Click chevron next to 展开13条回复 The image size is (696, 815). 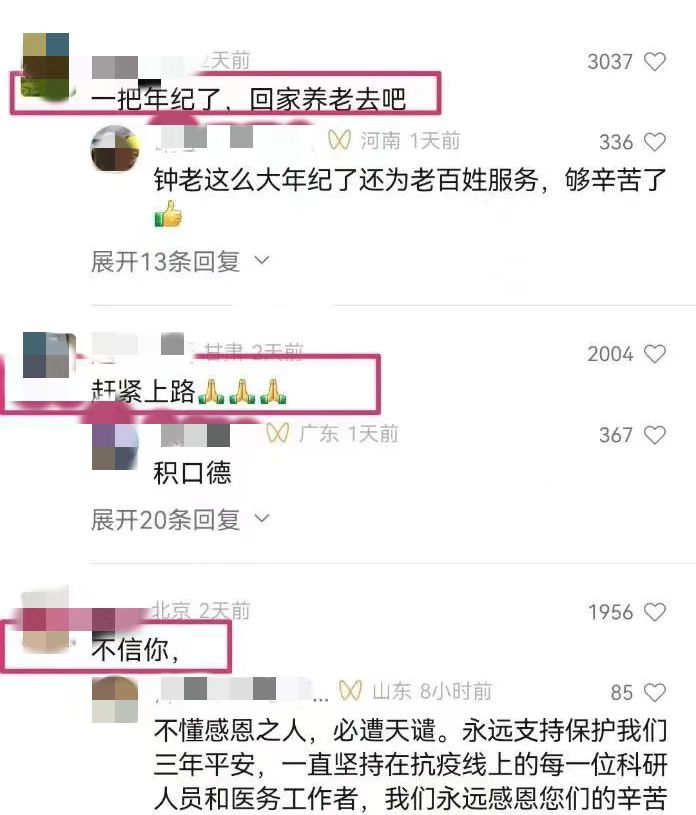[x=261, y=260]
